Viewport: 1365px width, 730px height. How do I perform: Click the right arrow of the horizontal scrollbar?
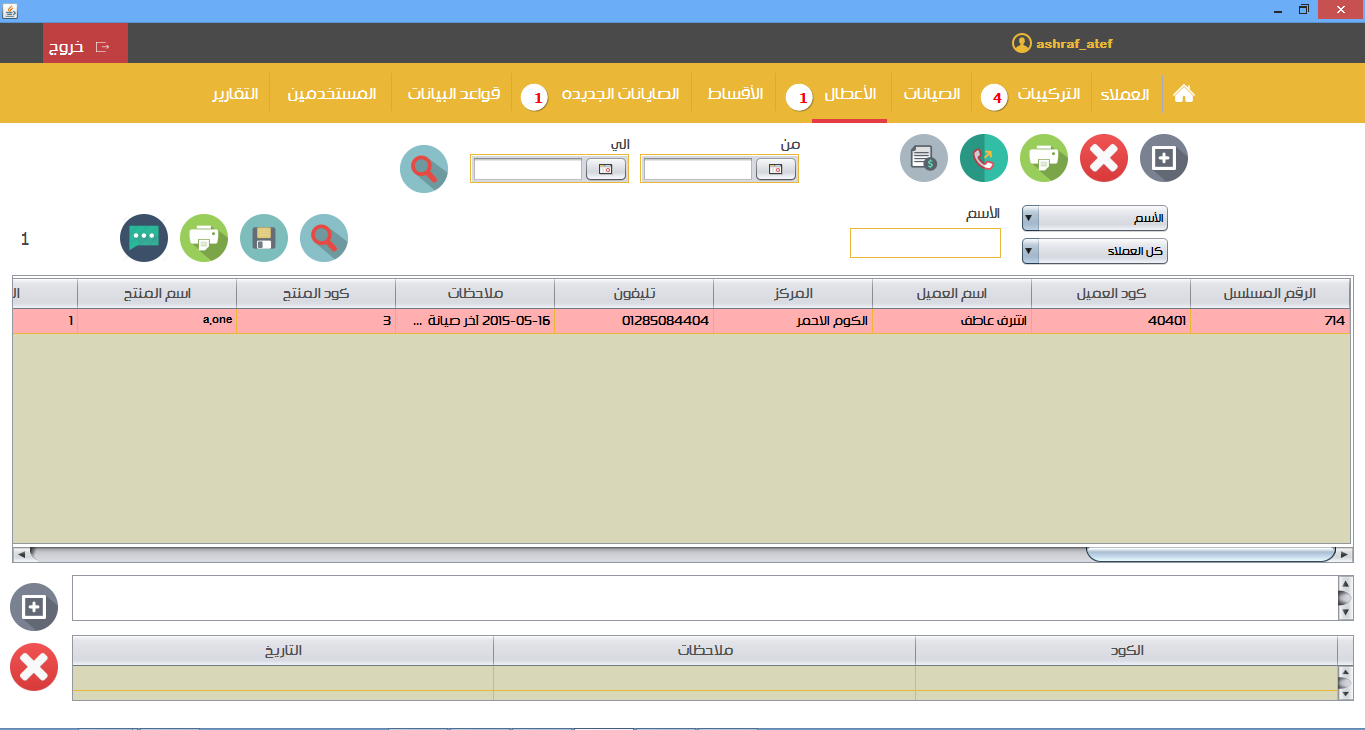(1345, 553)
